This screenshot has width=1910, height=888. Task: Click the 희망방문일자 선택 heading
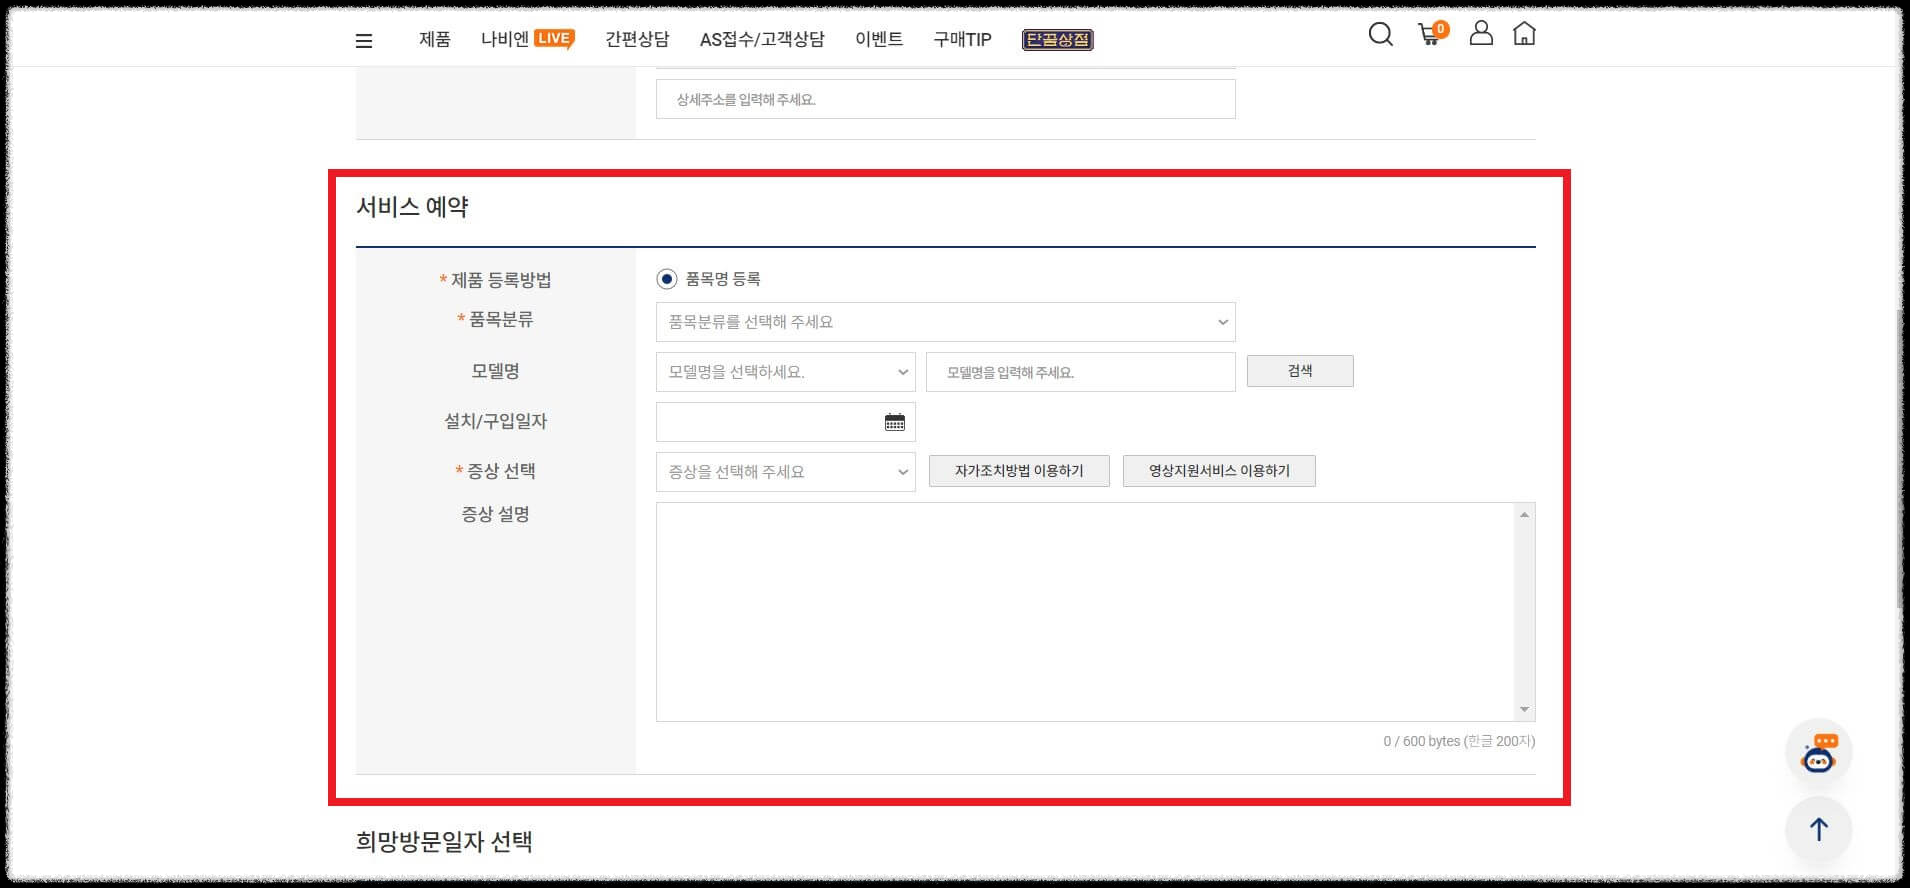[444, 842]
